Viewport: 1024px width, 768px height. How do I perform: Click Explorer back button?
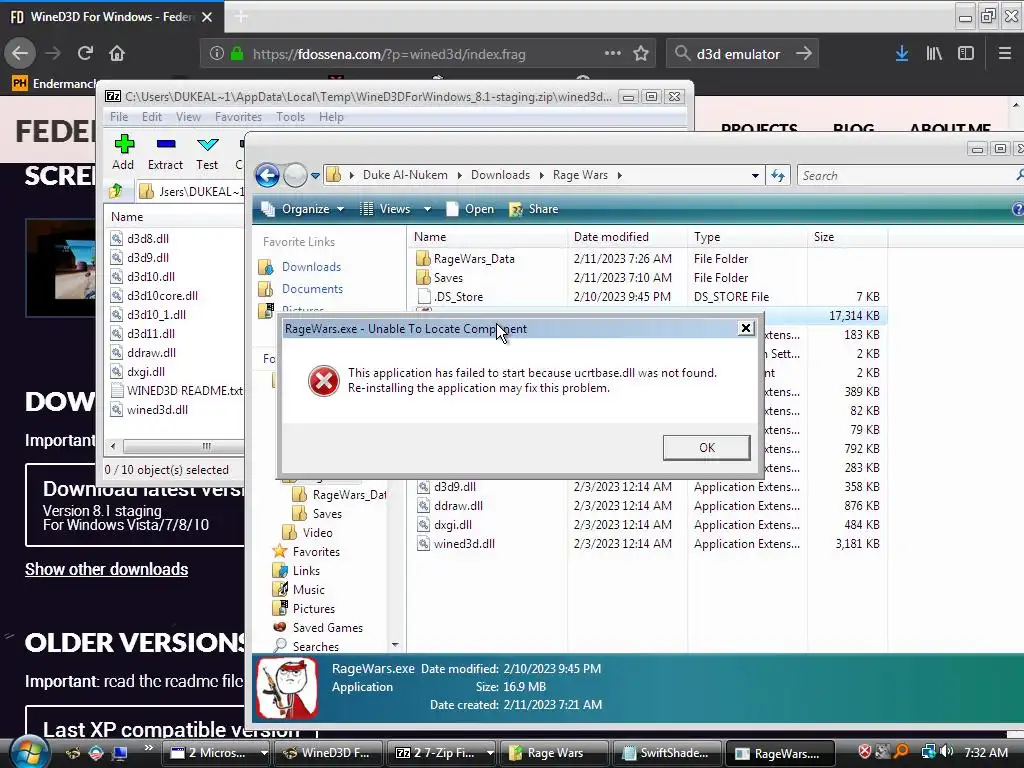267,175
